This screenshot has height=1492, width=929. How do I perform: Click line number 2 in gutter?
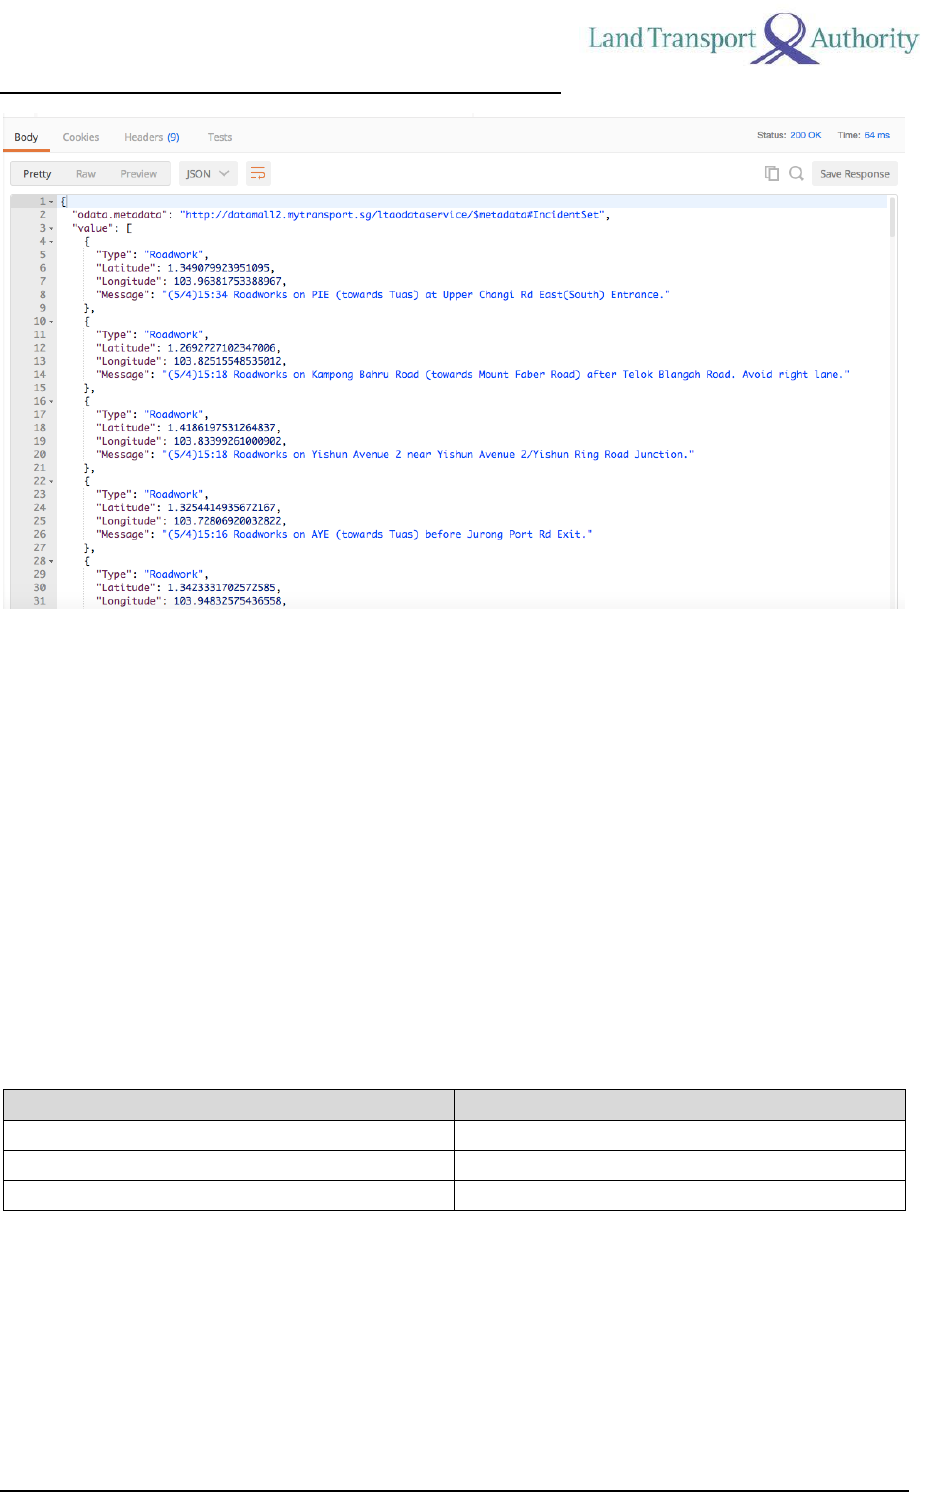pos(43,215)
